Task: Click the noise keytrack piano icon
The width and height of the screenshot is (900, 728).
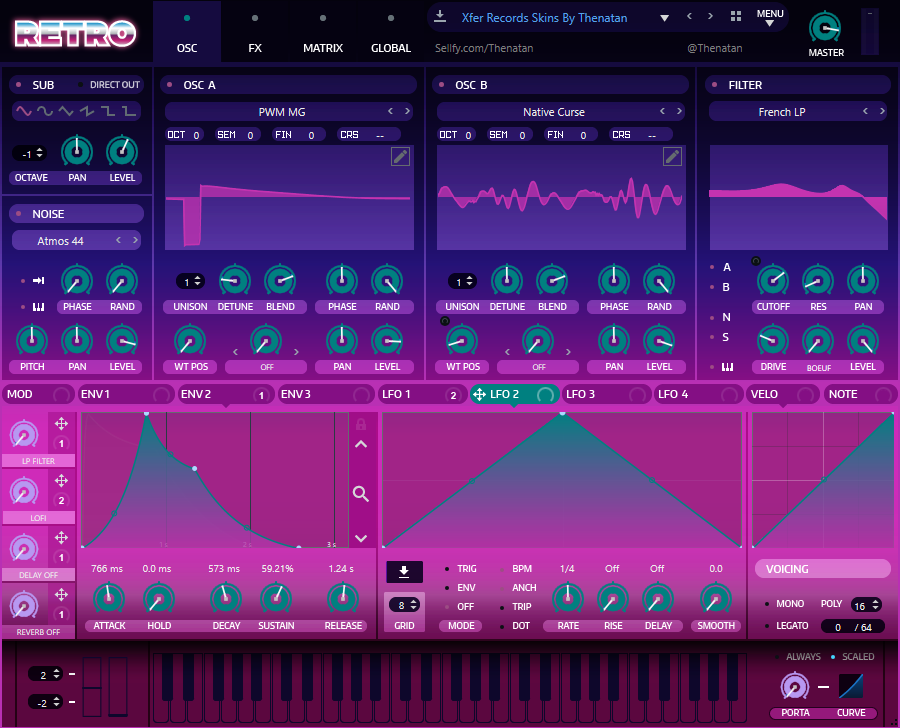Action: tap(38, 307)
